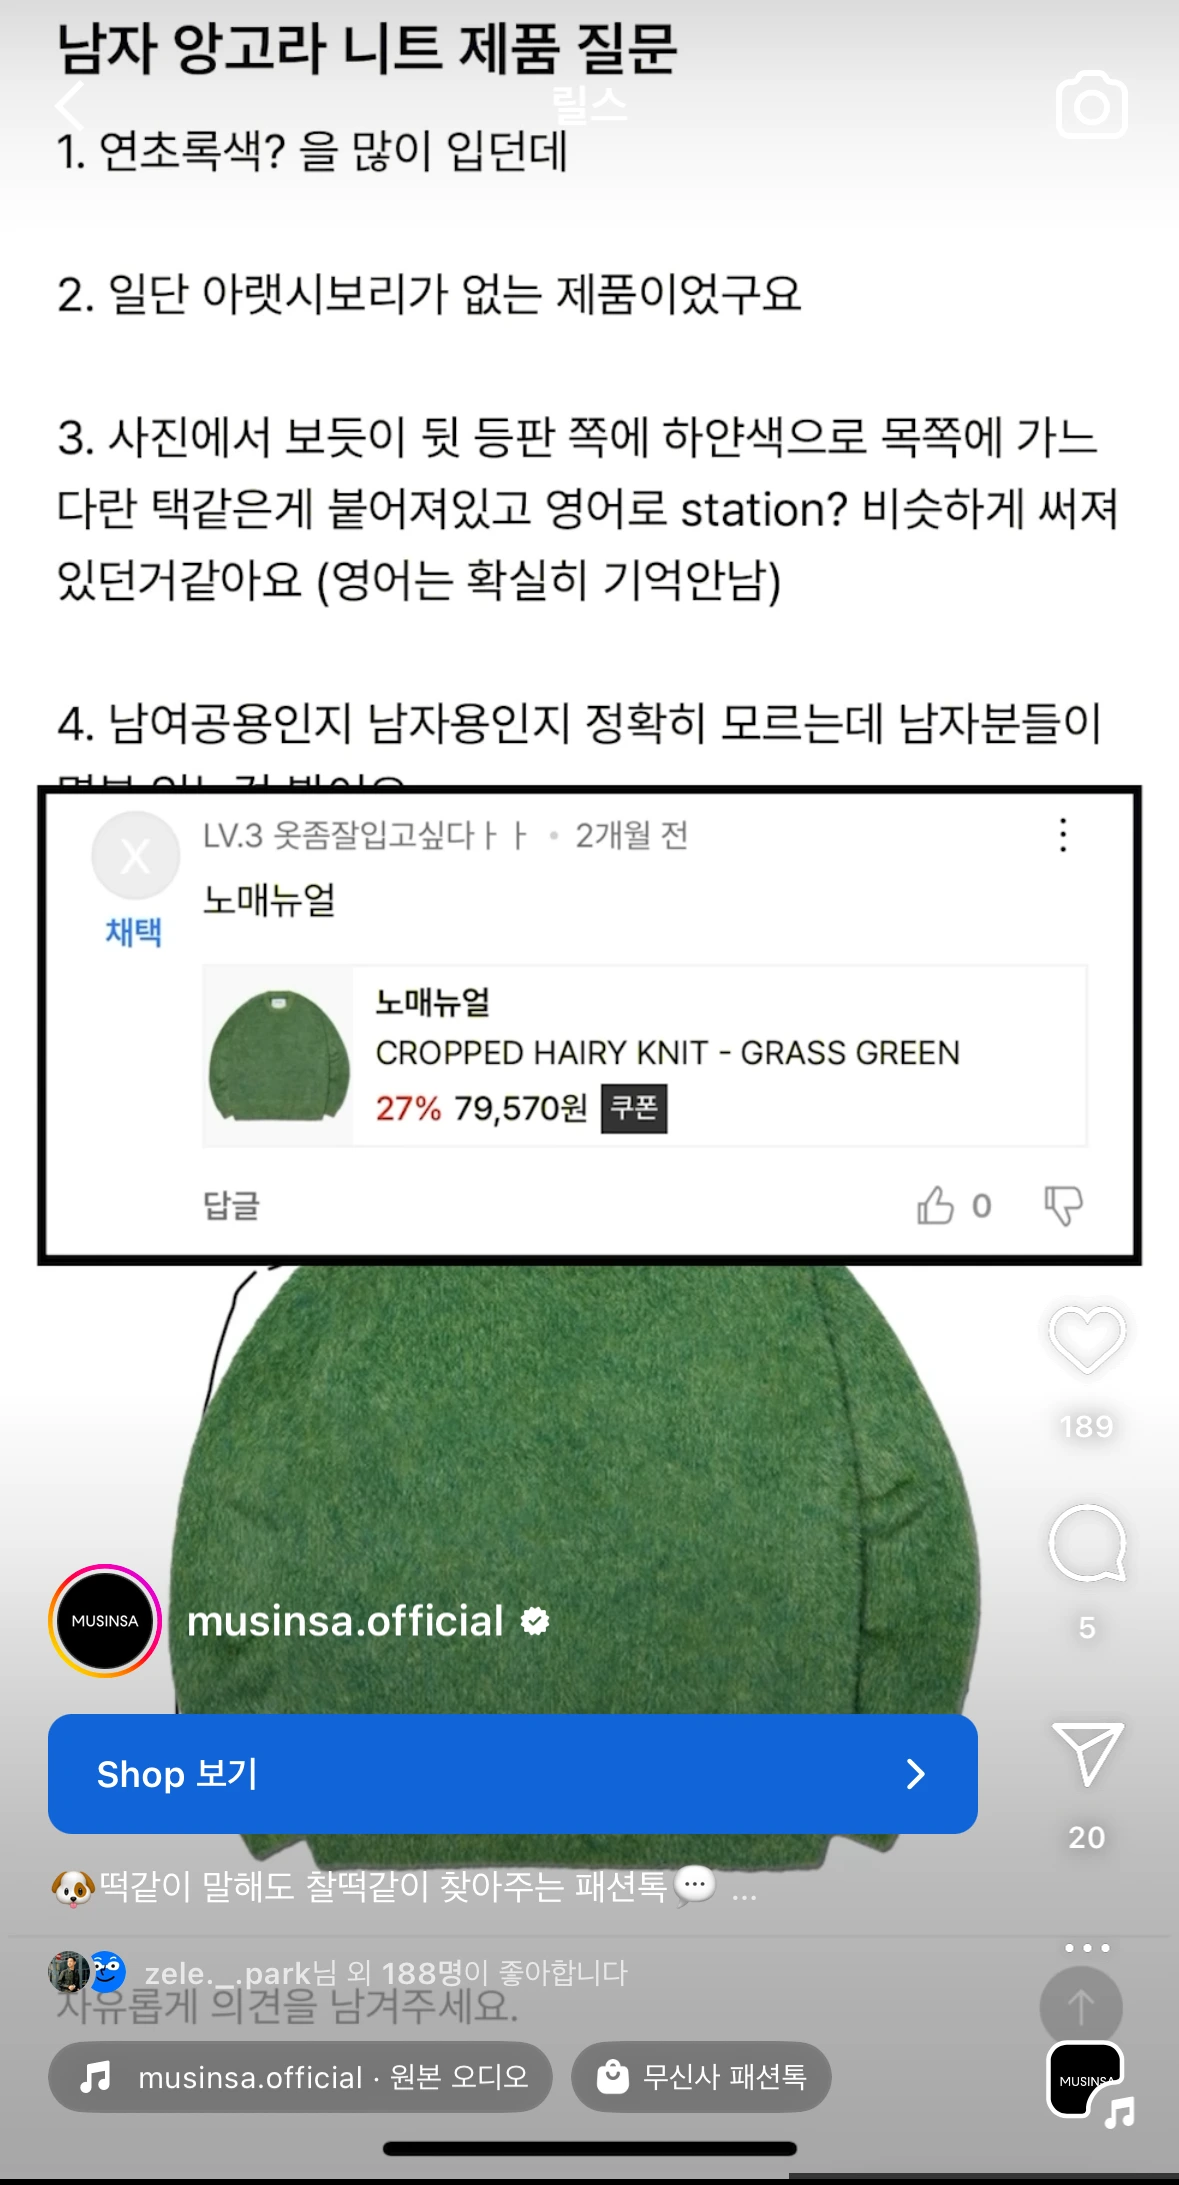Expand the caption with the ellipsis
This screenshot has width=1179, height=2185.
pyautogui.click(x=744, y=1888)
